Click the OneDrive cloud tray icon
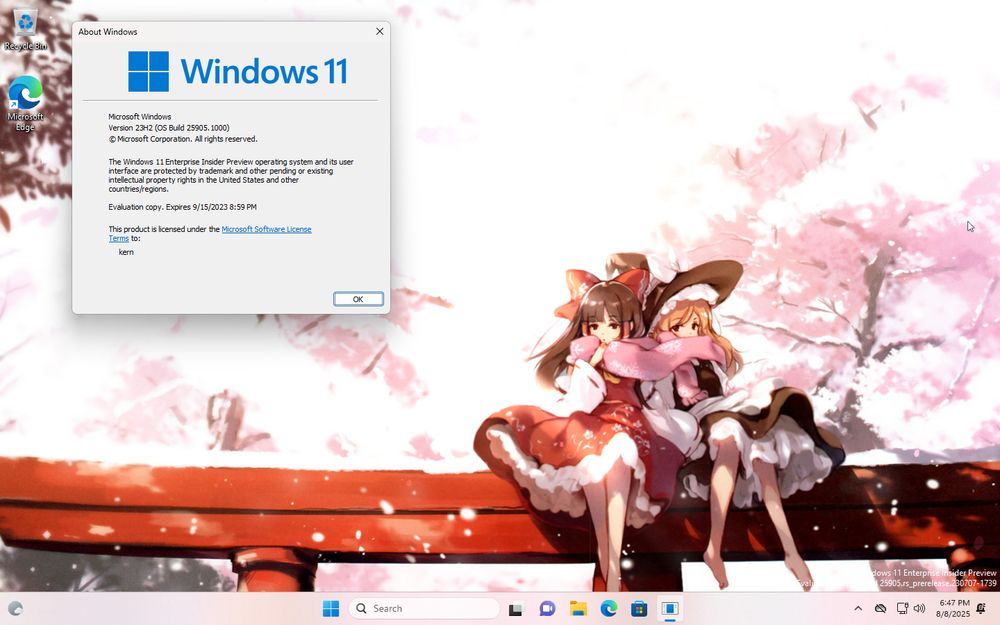The width and height of the screenshot is (1000, 625). (880, 608)
